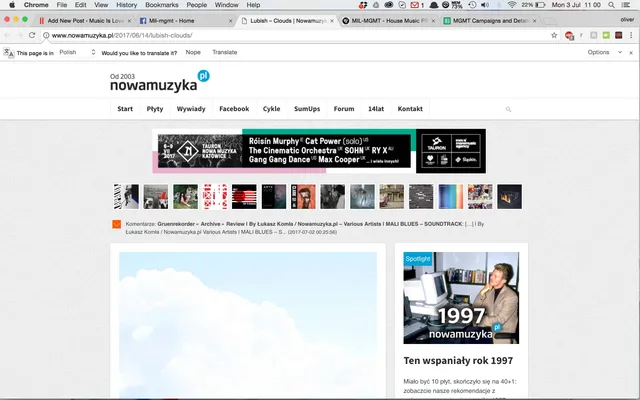Click the browser forward arrow
This screenshot has height=400, width=640.
tap(19, 36)
